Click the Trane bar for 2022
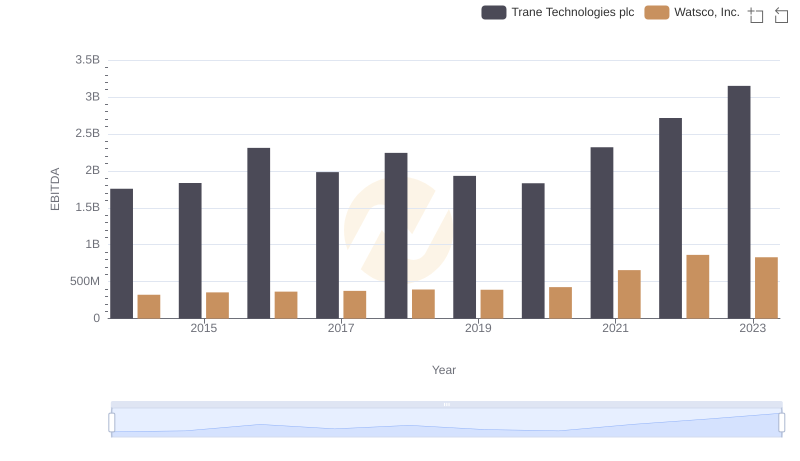The image size is (800, 461). click(670, 218)
